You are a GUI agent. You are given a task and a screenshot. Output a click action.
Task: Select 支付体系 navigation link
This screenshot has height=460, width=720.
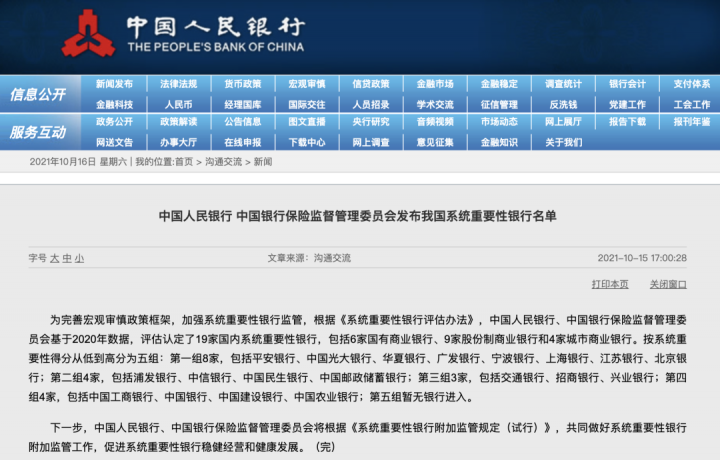692,84
